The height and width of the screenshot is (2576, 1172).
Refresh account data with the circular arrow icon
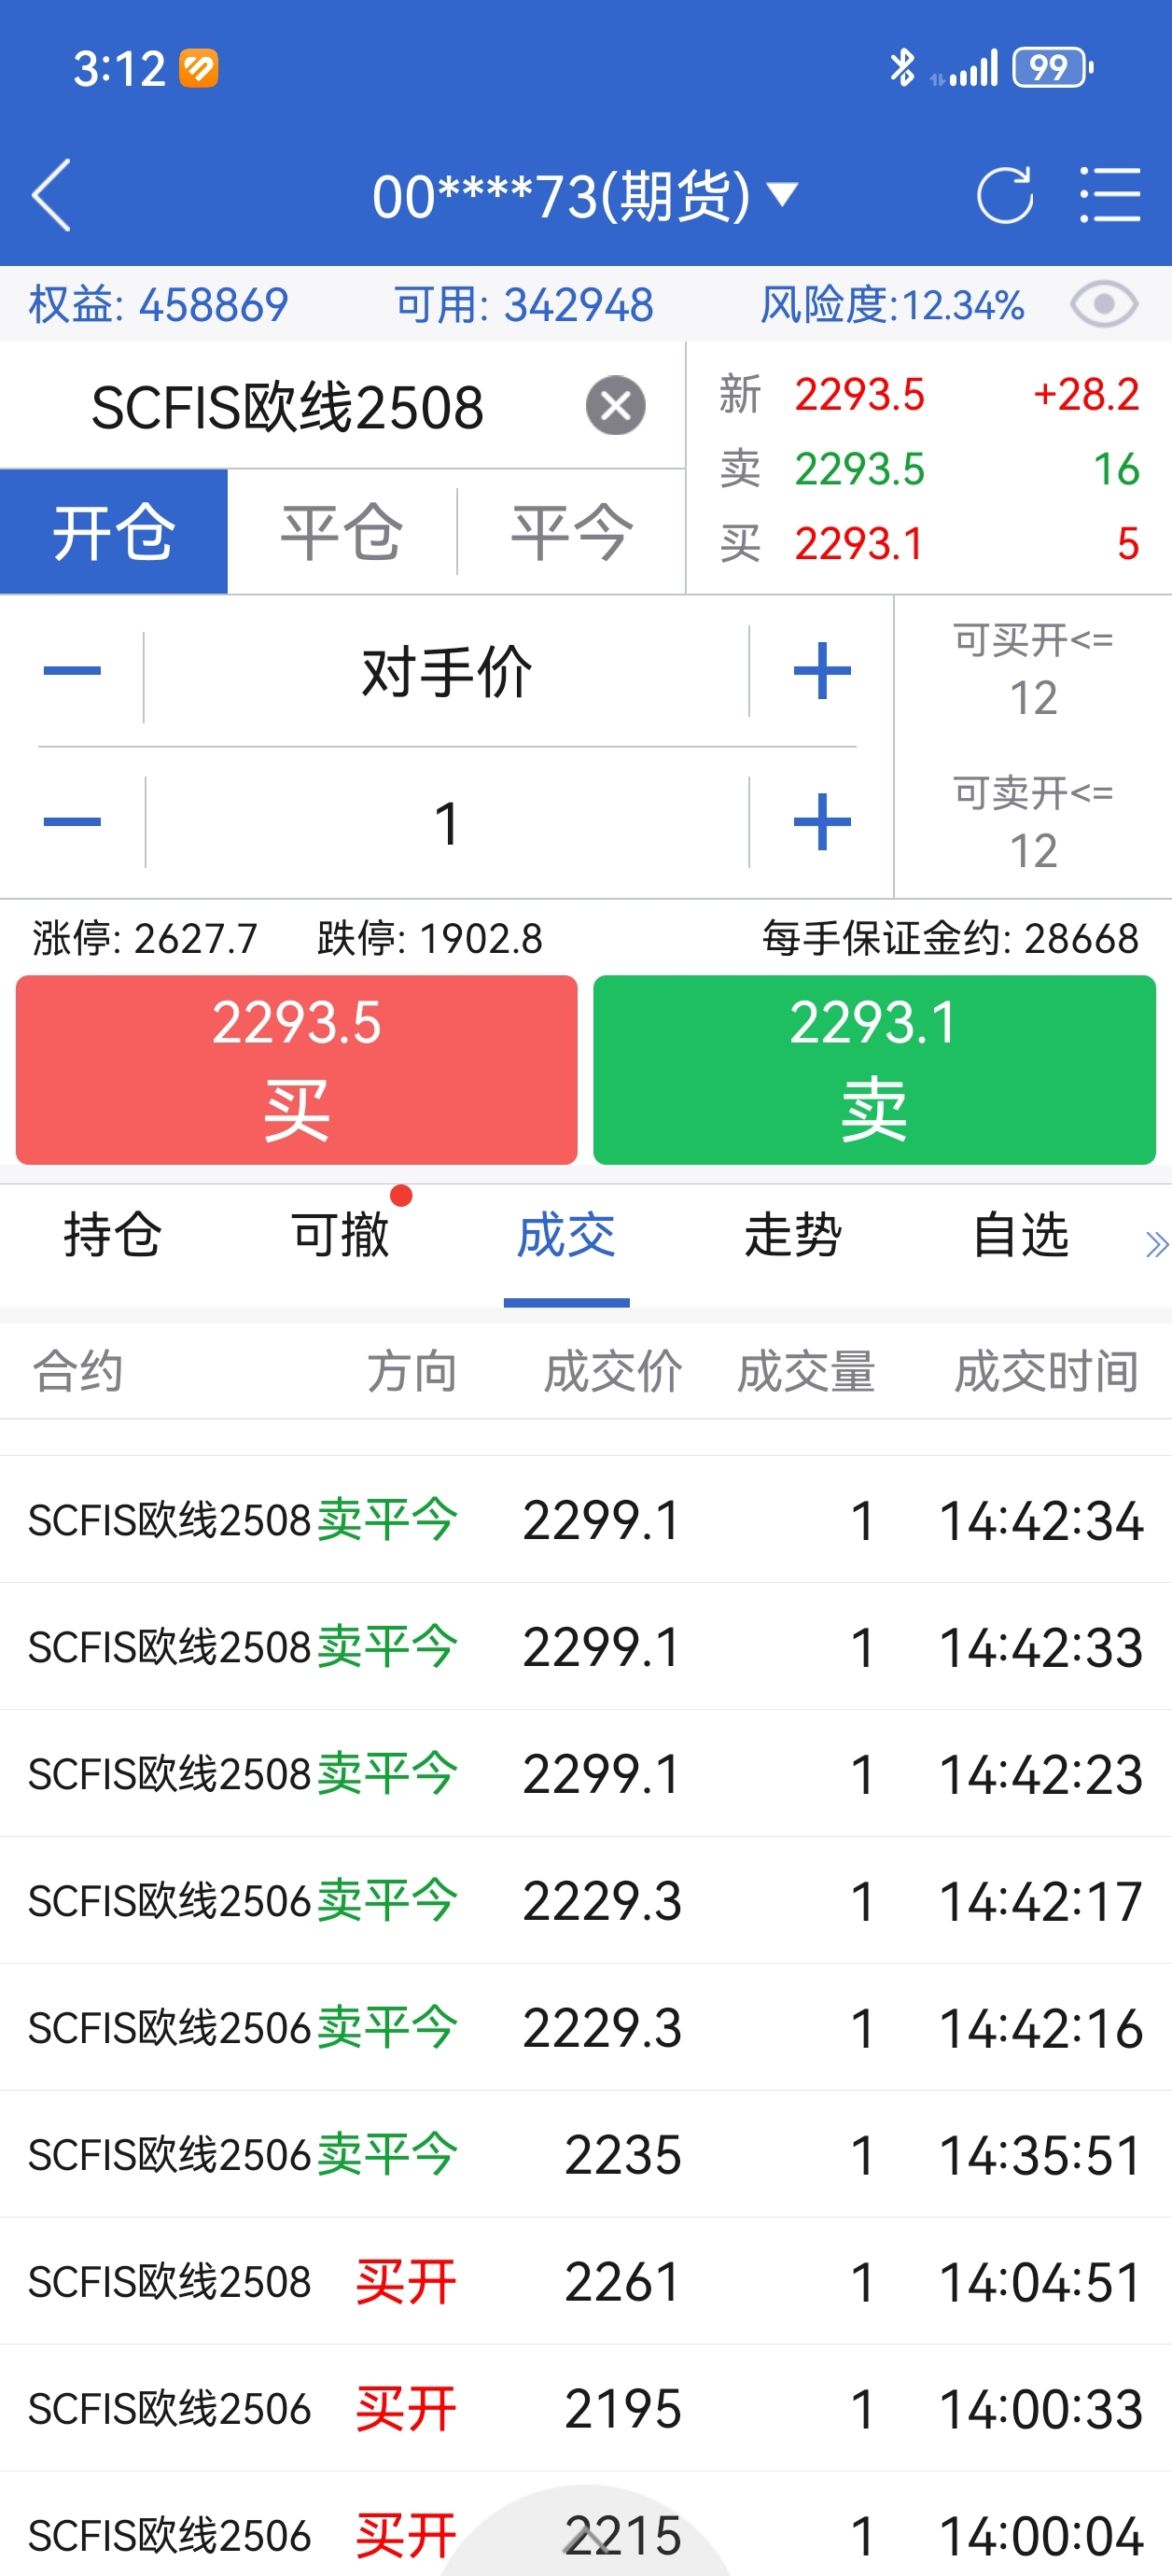pos(1004,194)
